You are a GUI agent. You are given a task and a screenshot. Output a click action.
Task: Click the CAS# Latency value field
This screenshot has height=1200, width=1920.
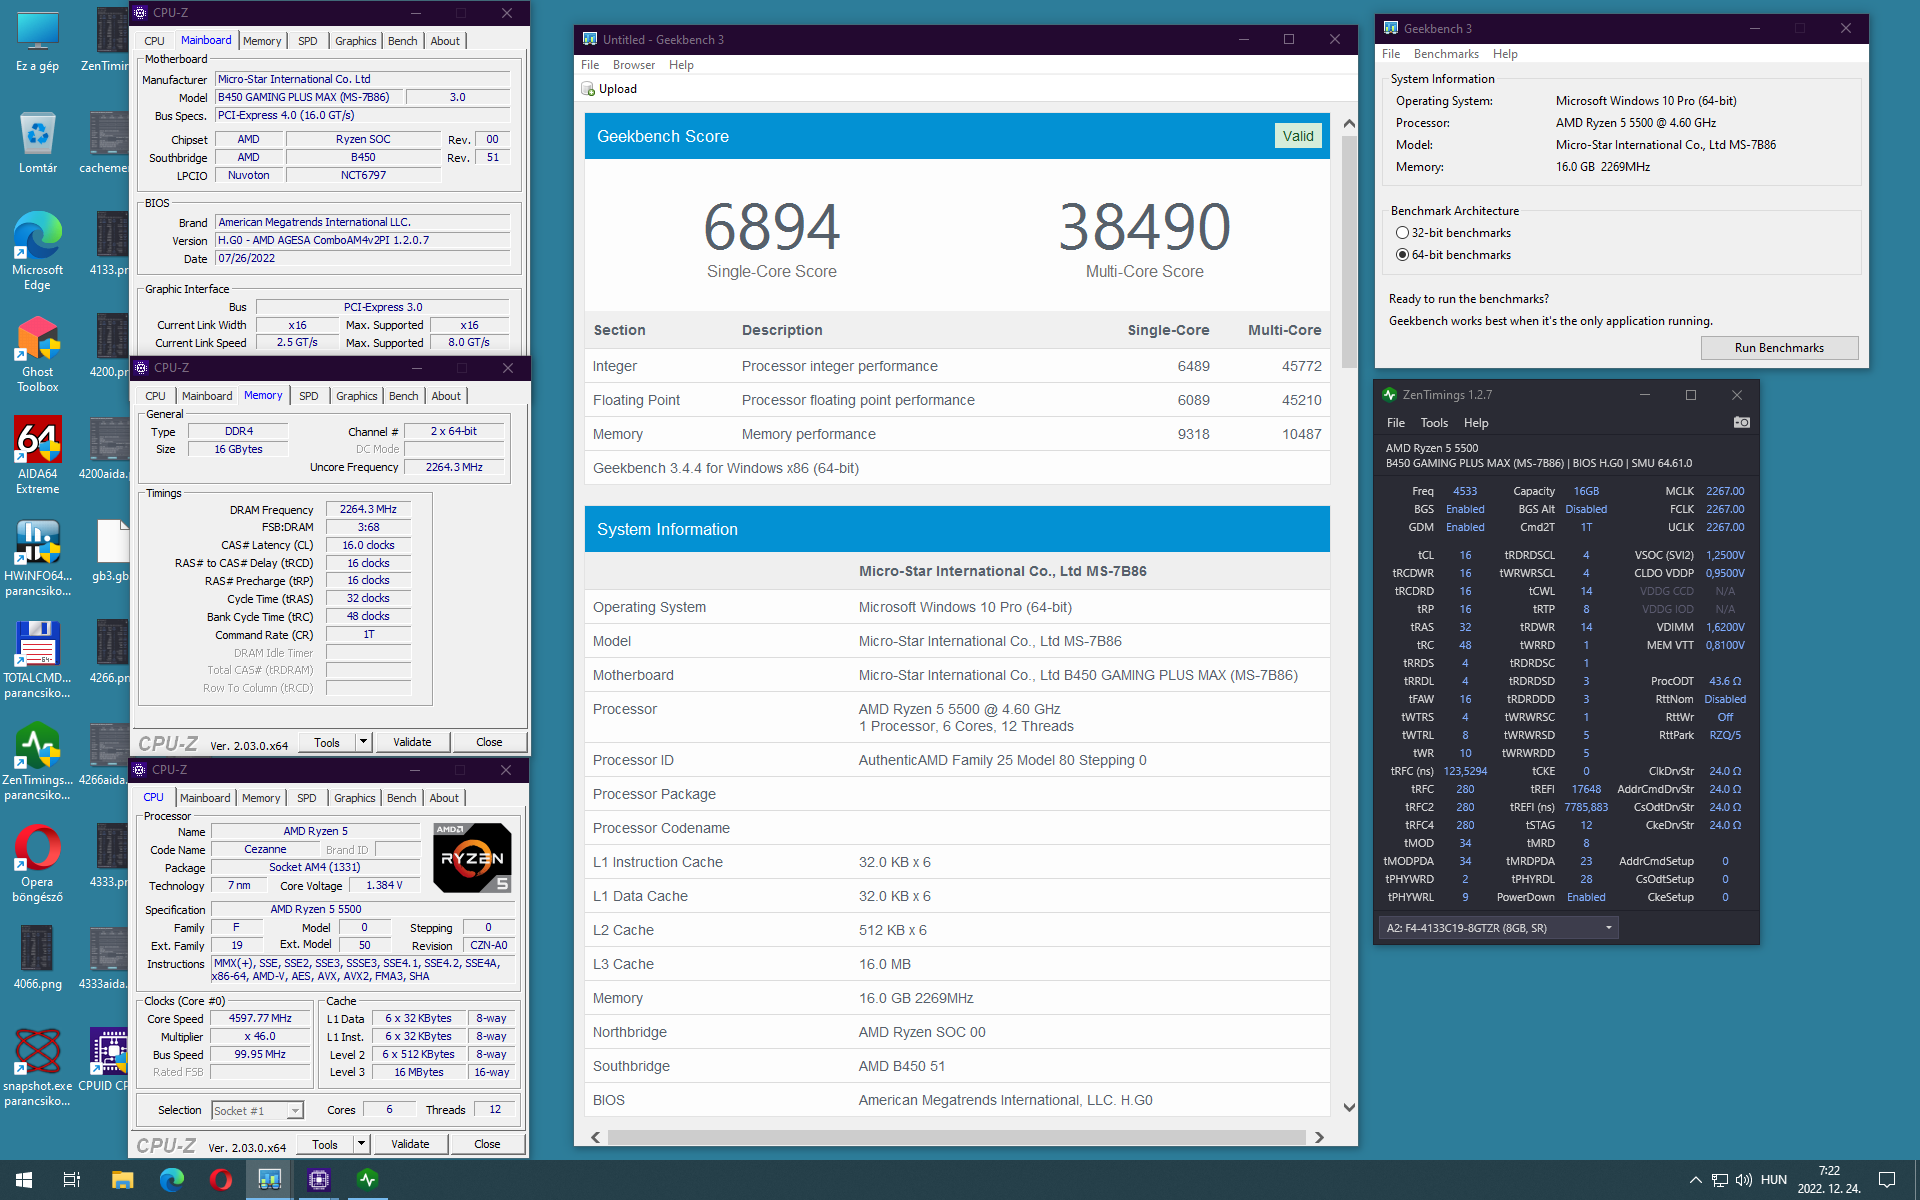tap(368, 545)
